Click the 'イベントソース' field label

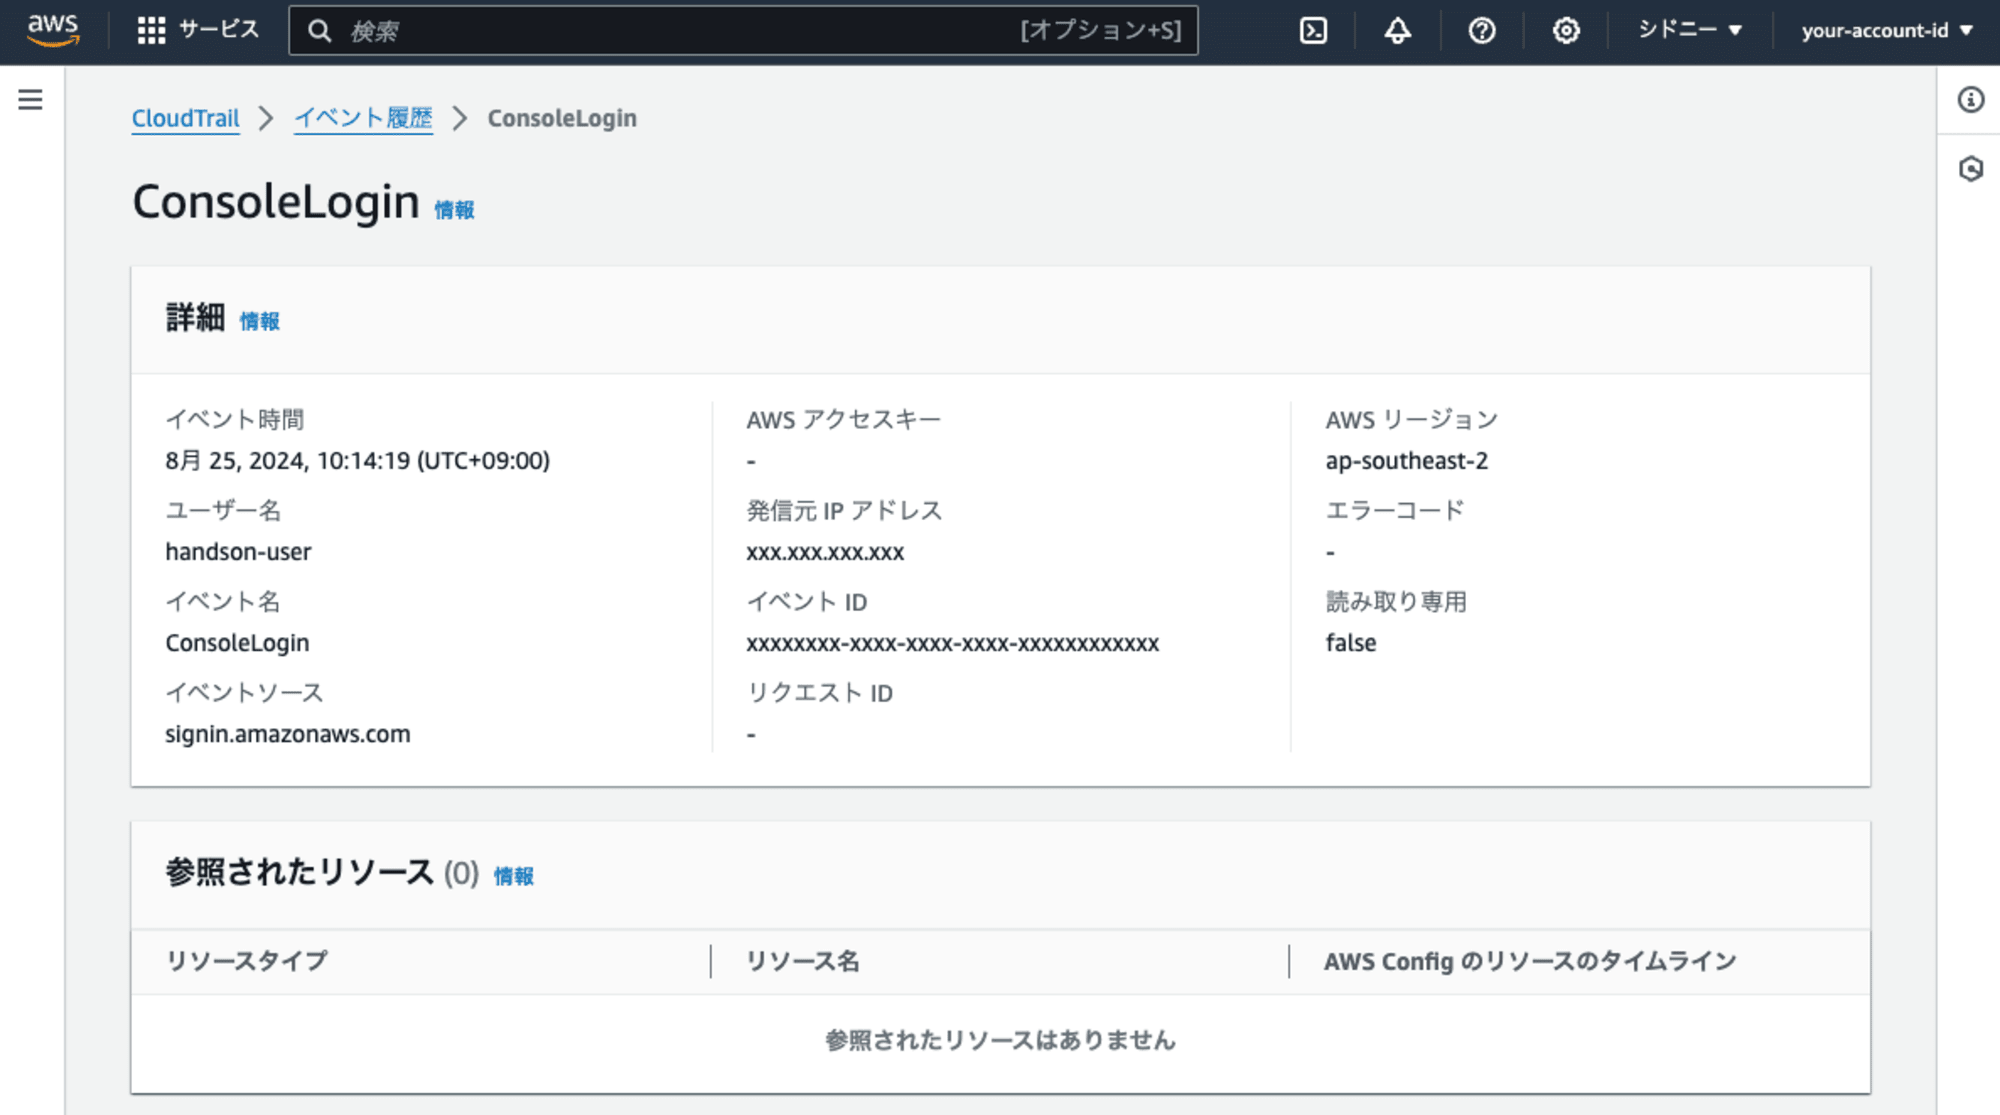[245, 693]
